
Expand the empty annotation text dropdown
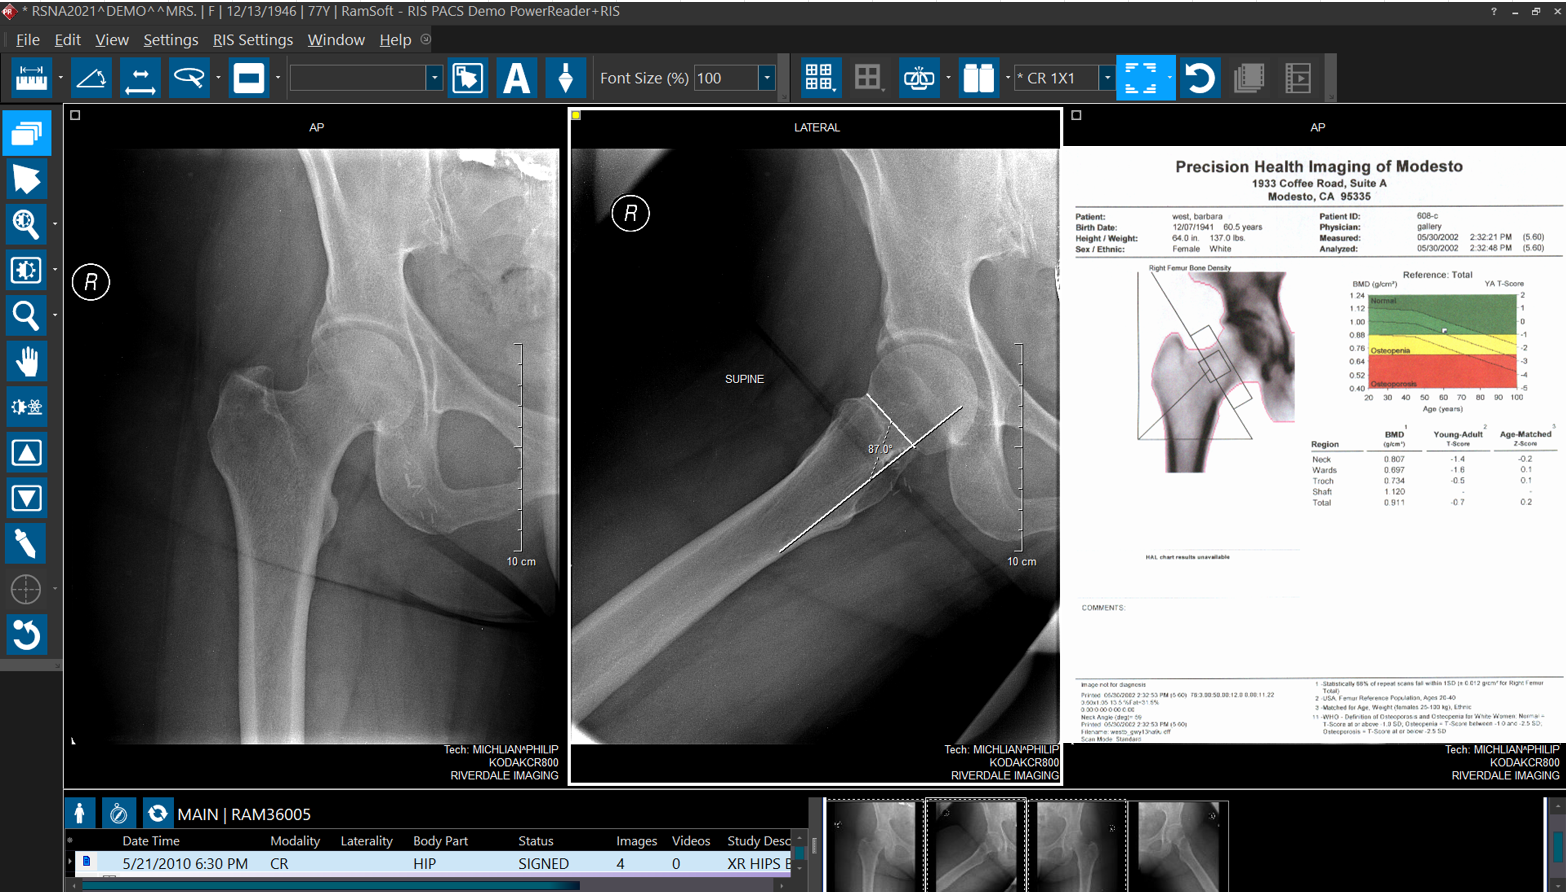(x=434, y=78)
